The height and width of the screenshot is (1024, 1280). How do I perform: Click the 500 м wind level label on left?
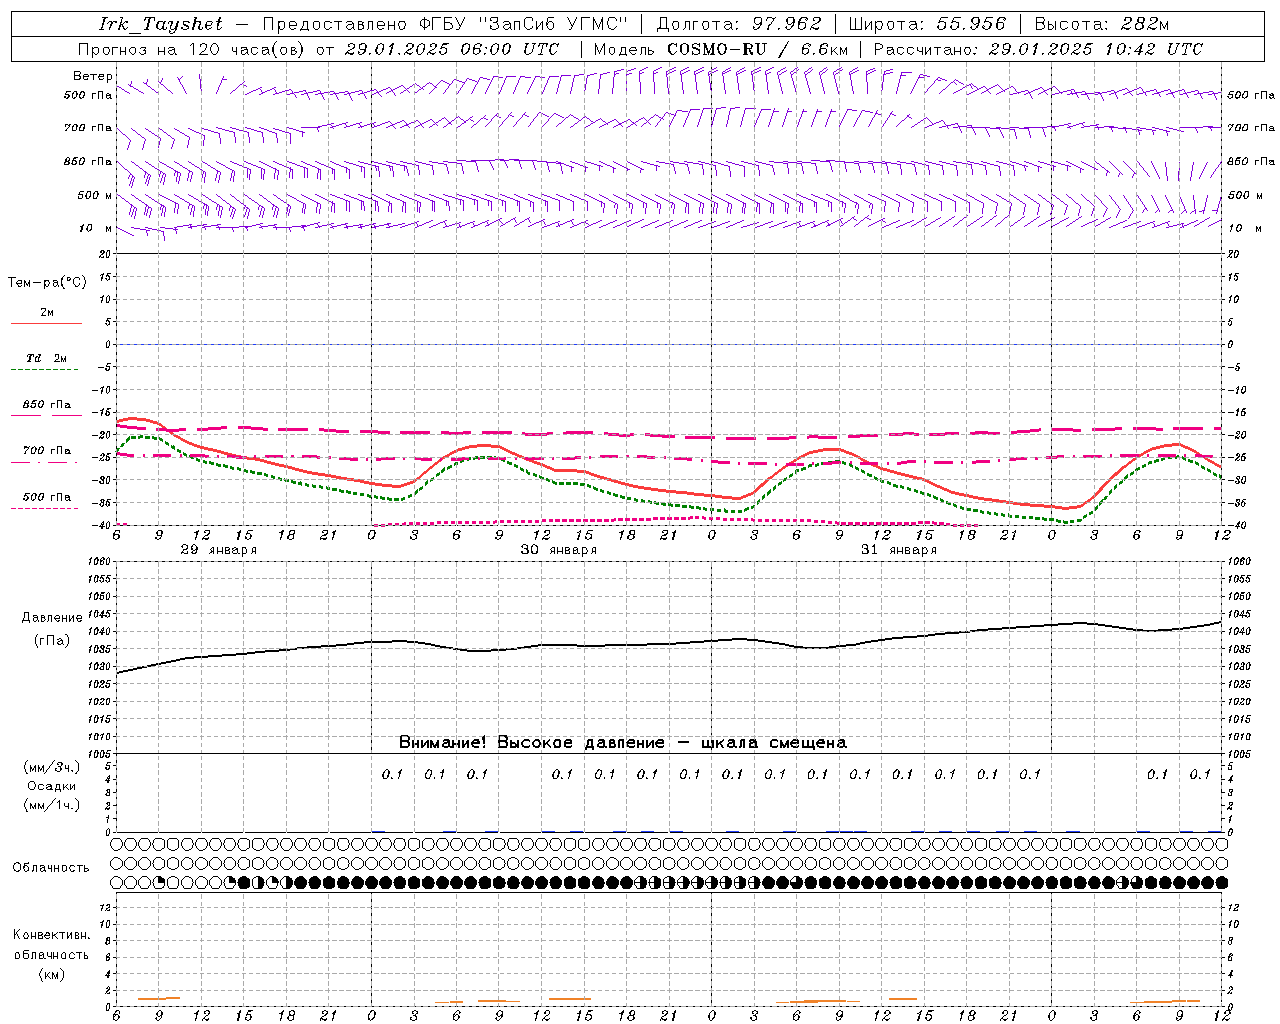click(x=95, y=195)
